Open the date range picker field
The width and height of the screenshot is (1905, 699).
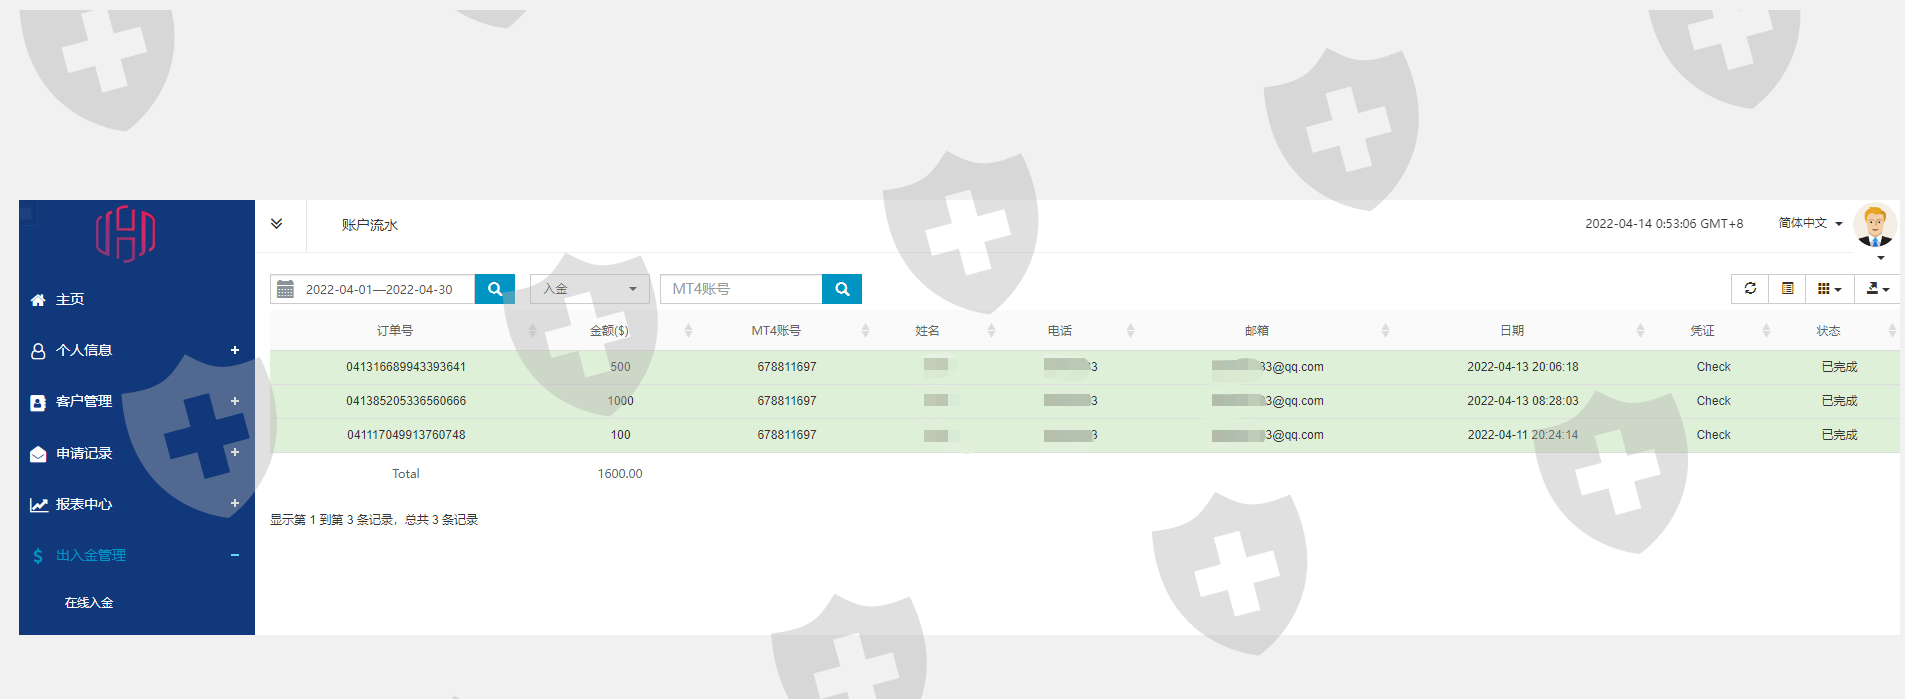click(373, 289)
